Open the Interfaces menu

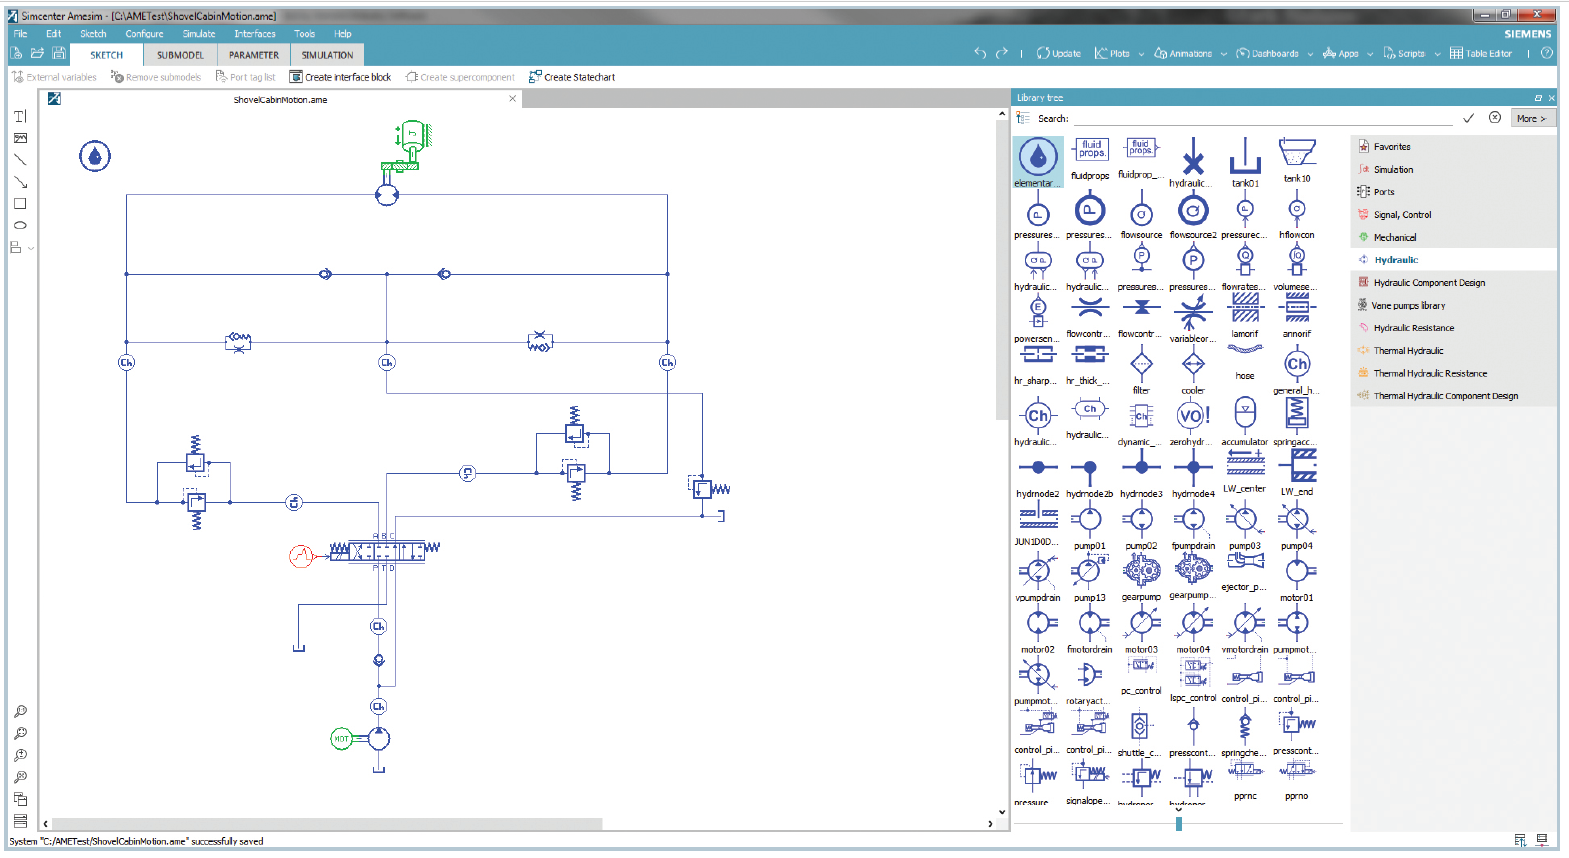pyautogui.click(x=255, y=33)
